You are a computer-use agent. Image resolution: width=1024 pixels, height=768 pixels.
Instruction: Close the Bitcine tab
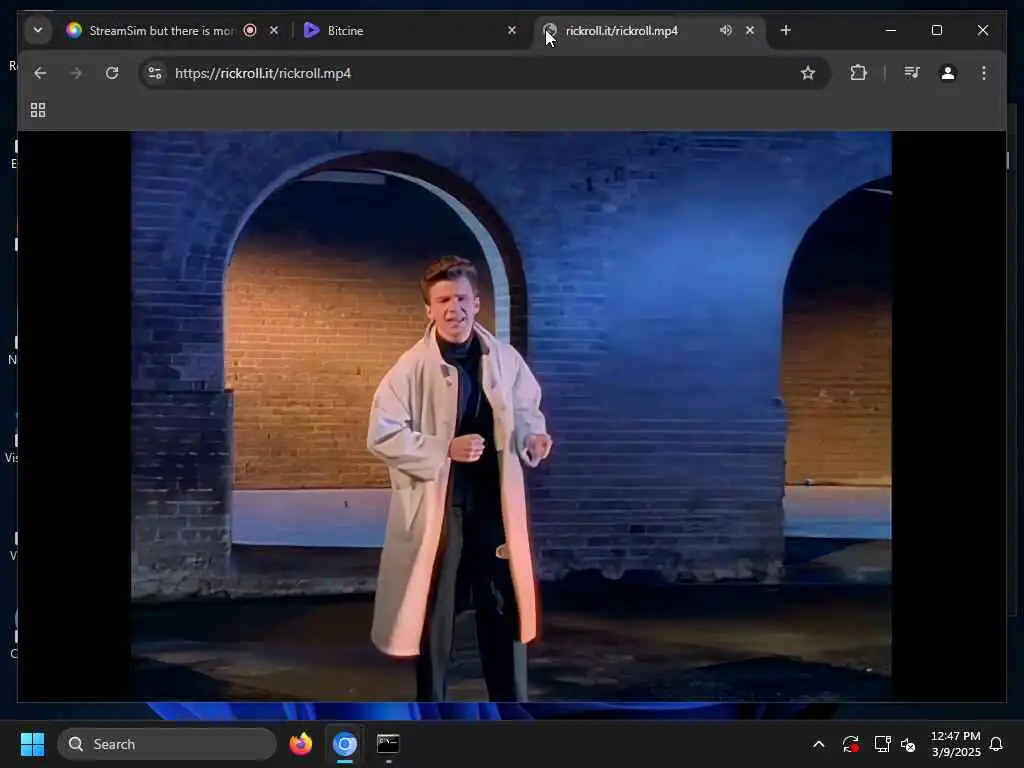coord(512,30)
